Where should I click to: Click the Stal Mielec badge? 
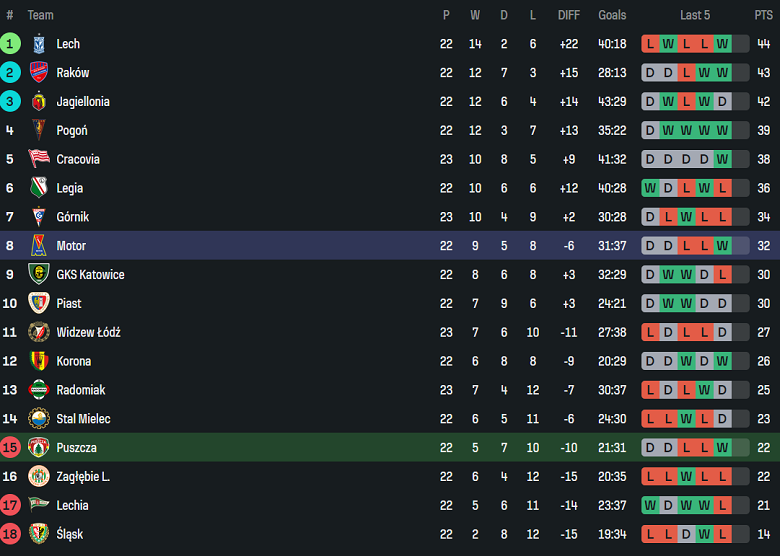[39, 419]
